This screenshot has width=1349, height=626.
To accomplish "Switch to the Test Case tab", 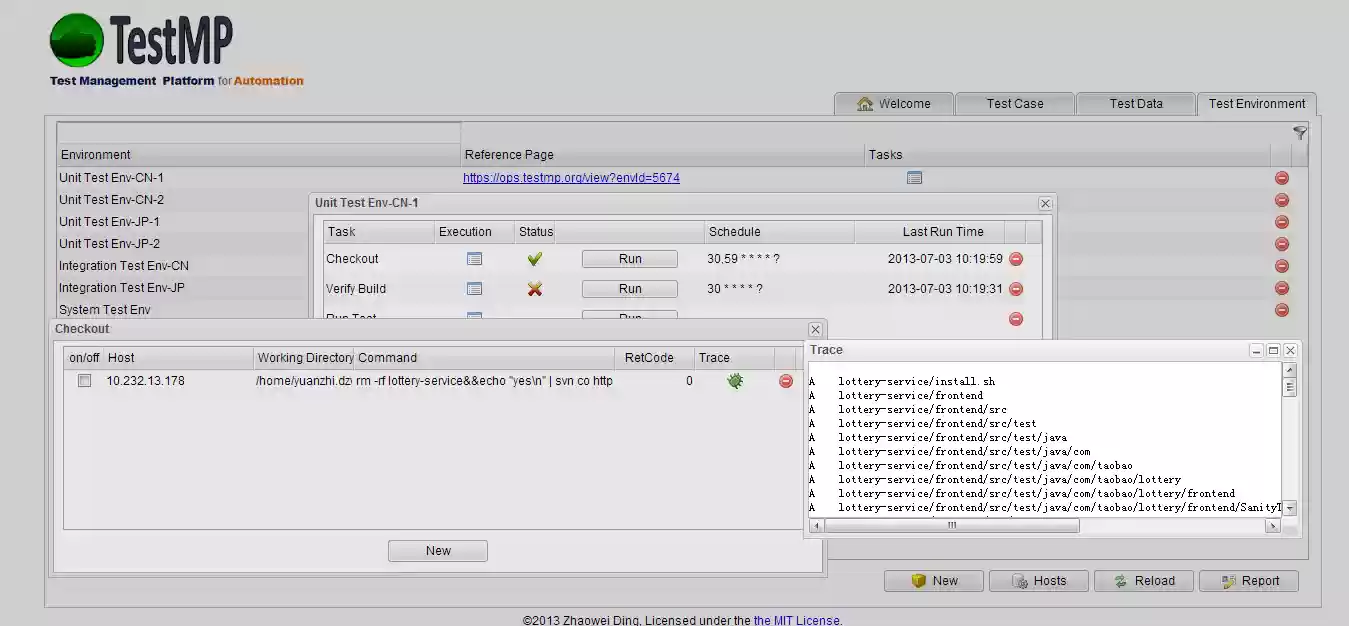I will tap(1015, 103).
